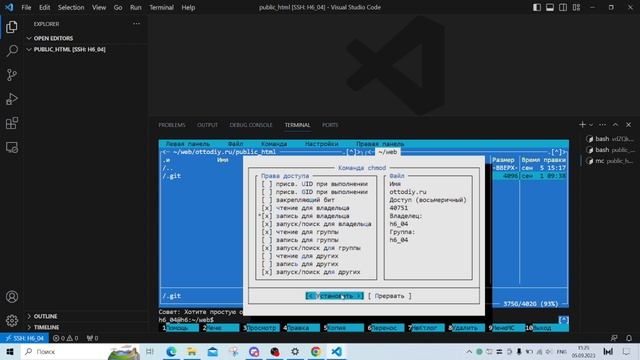
Task: Open the File menu
Action: coord(26,7)
